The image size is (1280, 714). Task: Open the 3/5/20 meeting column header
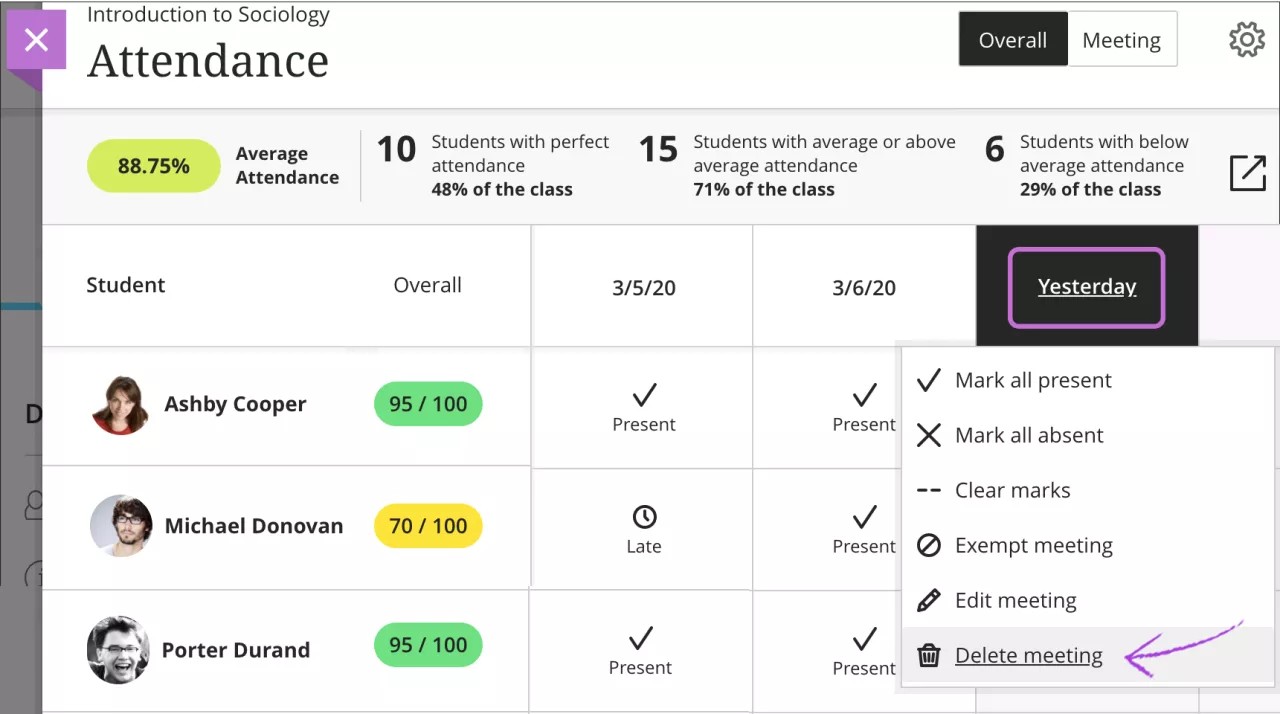click(x=644, y=288)
